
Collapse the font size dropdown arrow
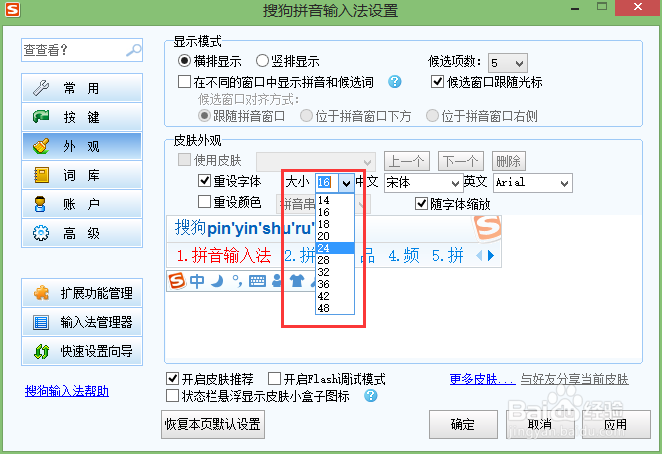click(346, 183)
